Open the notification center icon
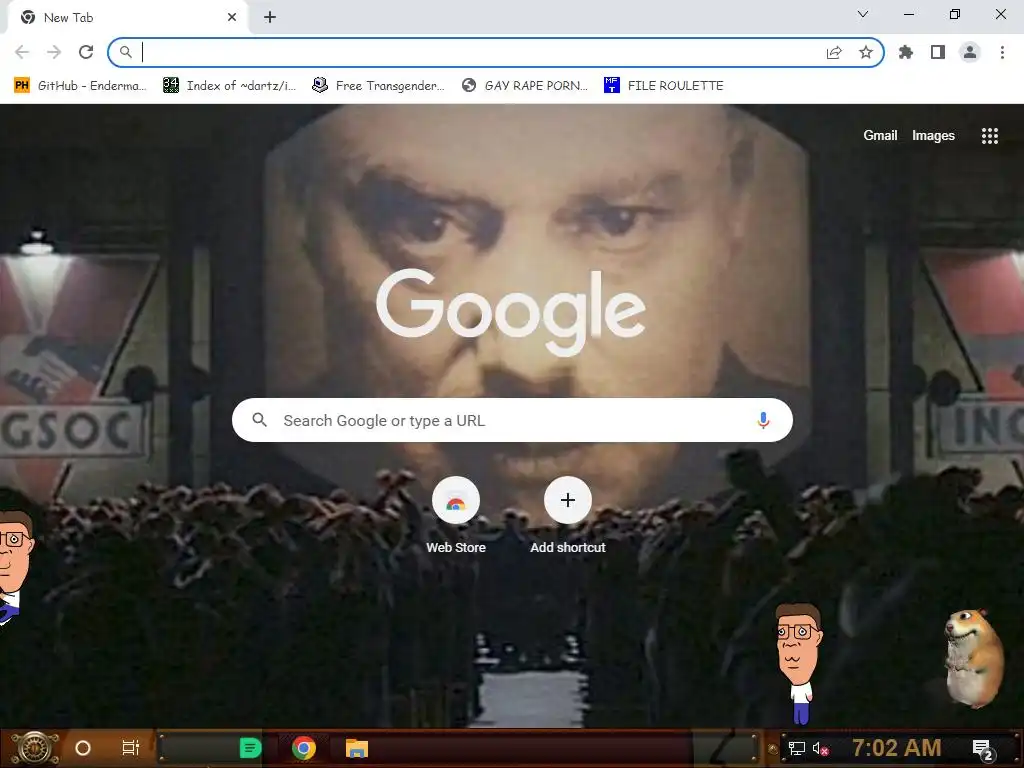The image size is (1024, 768). tap(982, 750)
